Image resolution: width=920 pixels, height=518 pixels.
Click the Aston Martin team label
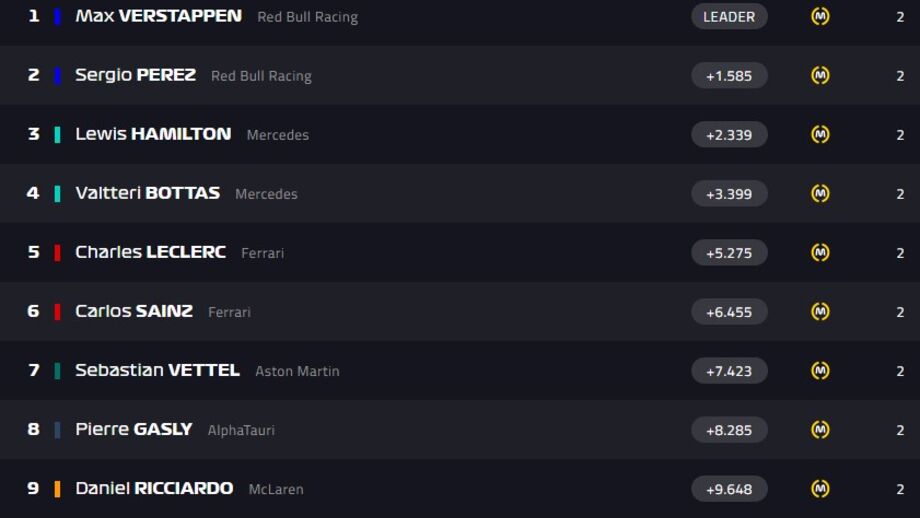(297, 371)
